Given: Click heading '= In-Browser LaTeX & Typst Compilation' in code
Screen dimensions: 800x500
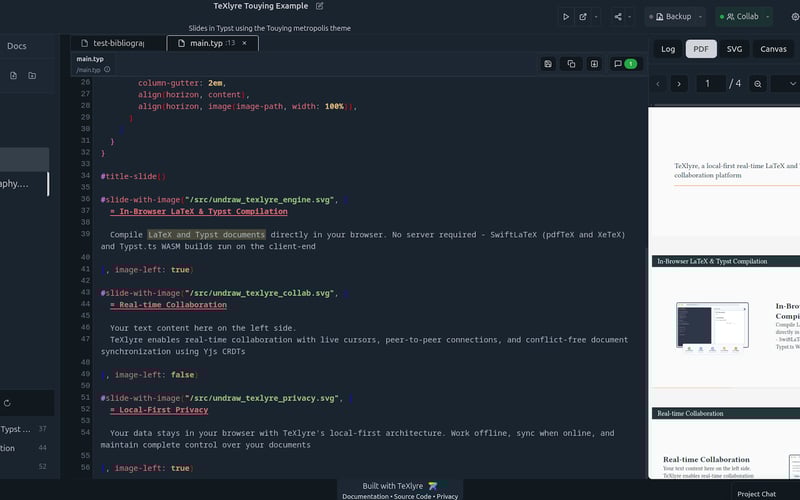Looking at the screenshot, I should [199, 211].
